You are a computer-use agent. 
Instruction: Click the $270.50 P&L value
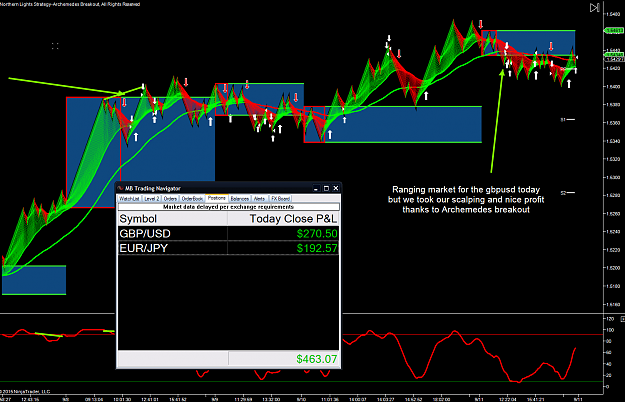(x=317, y=234)
